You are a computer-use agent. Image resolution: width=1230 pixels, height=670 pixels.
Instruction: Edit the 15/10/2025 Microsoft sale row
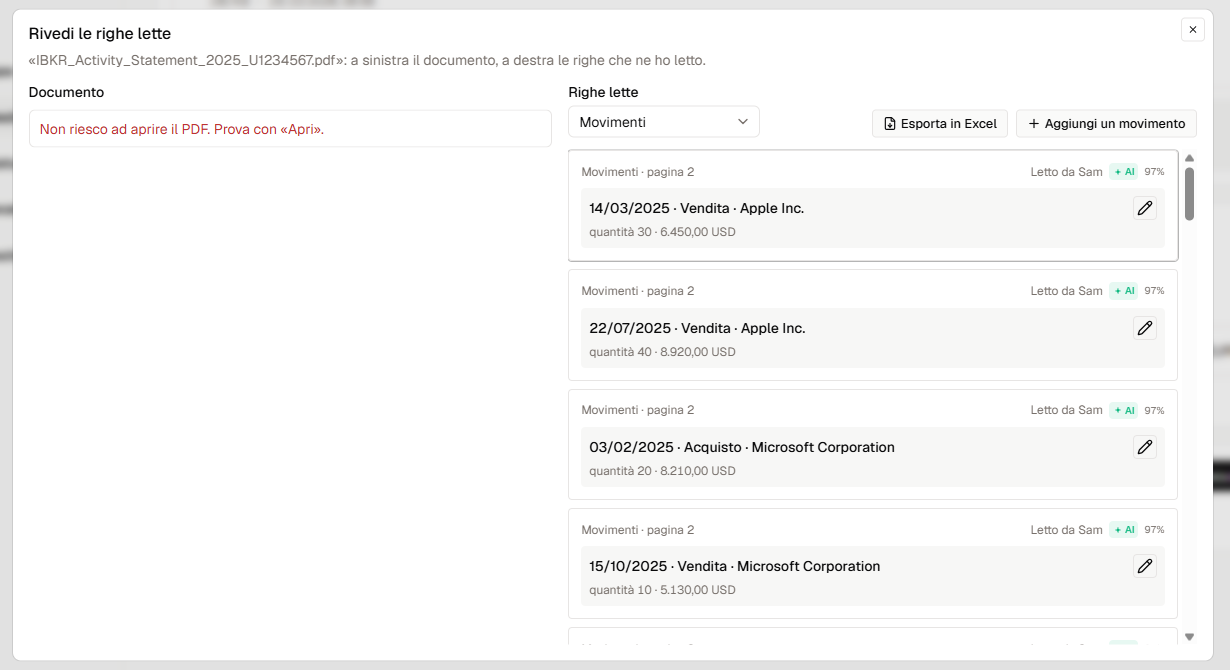[x=1145, y=566]
